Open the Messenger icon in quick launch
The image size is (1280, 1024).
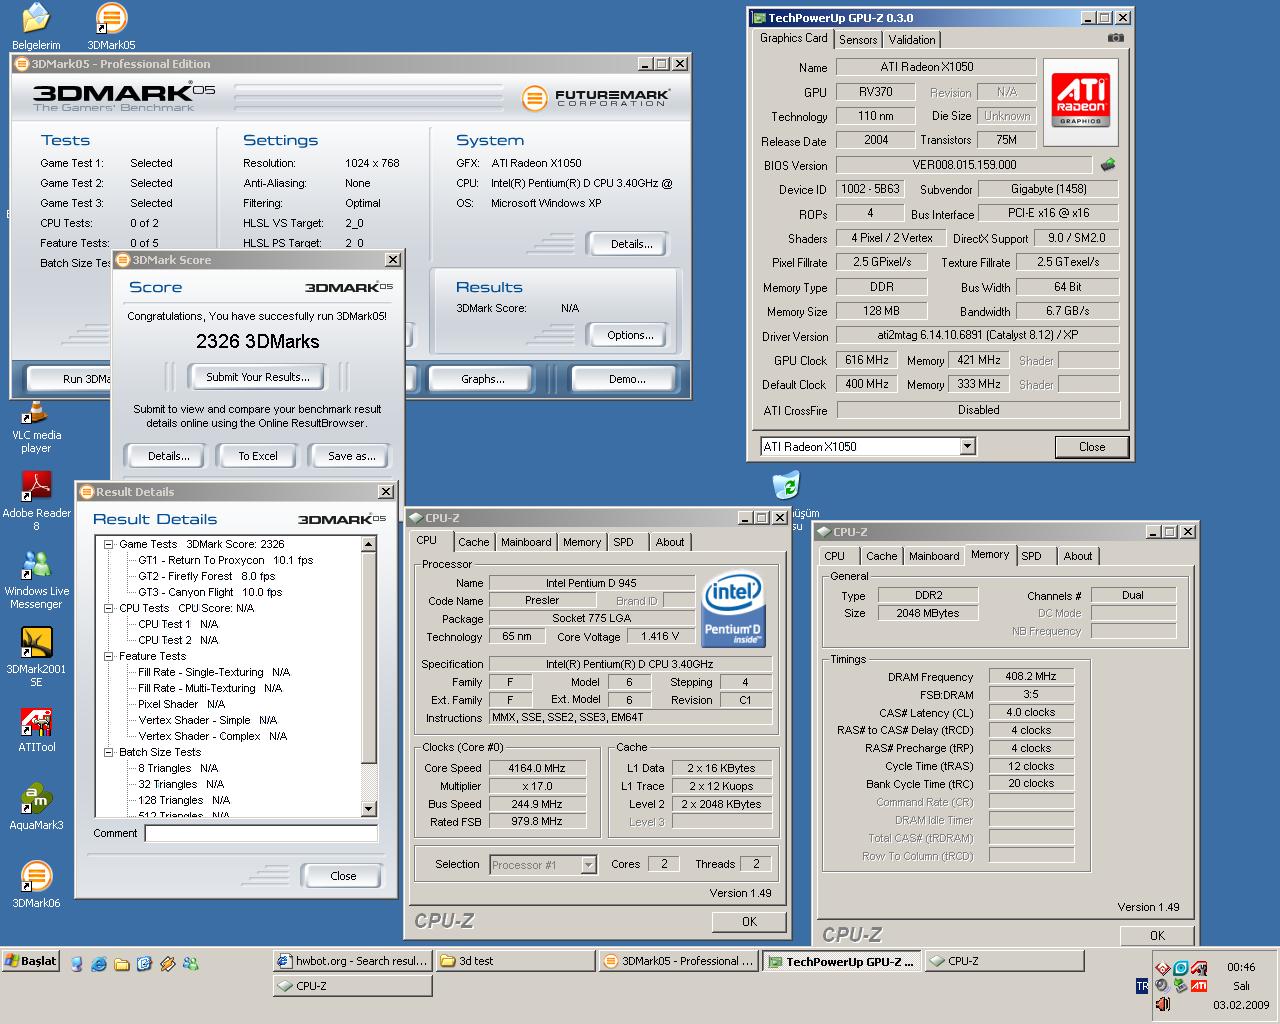190,964
